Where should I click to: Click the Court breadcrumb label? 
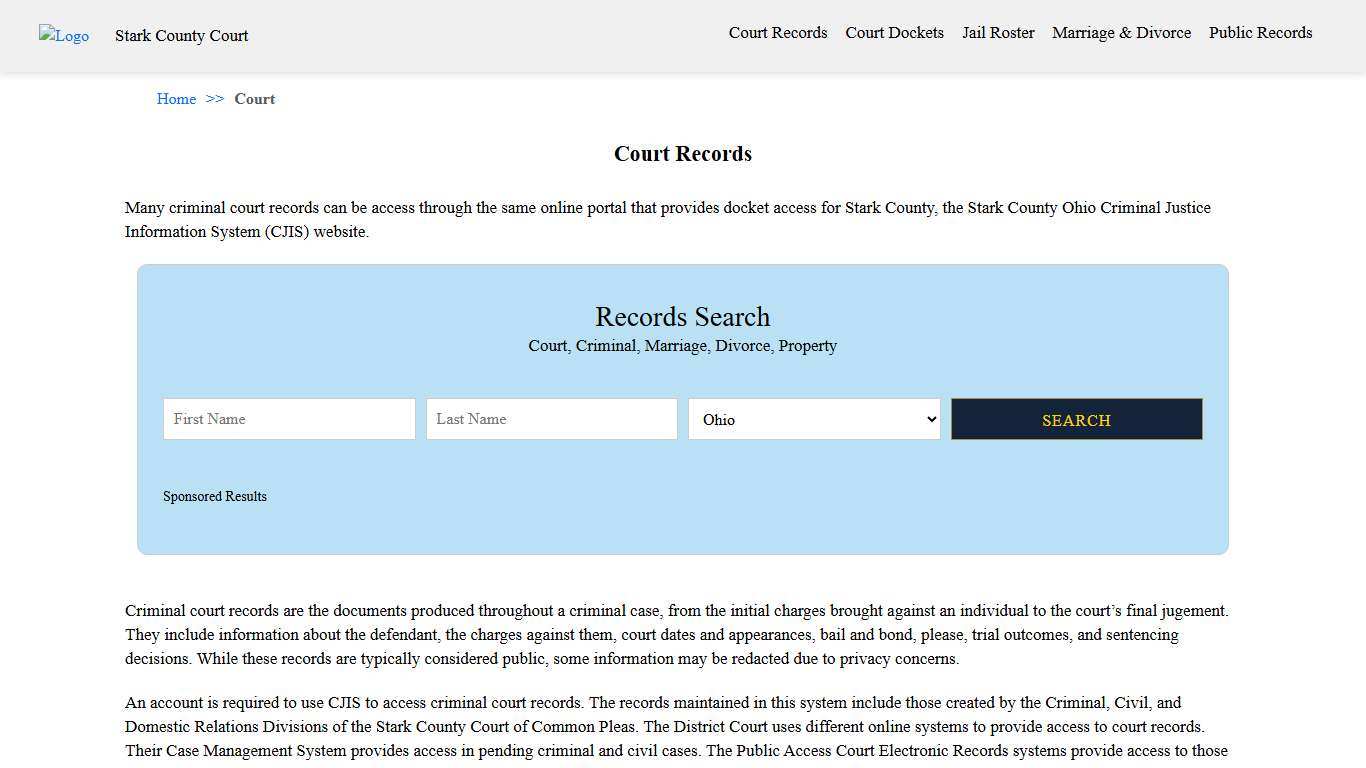(254, 99)
